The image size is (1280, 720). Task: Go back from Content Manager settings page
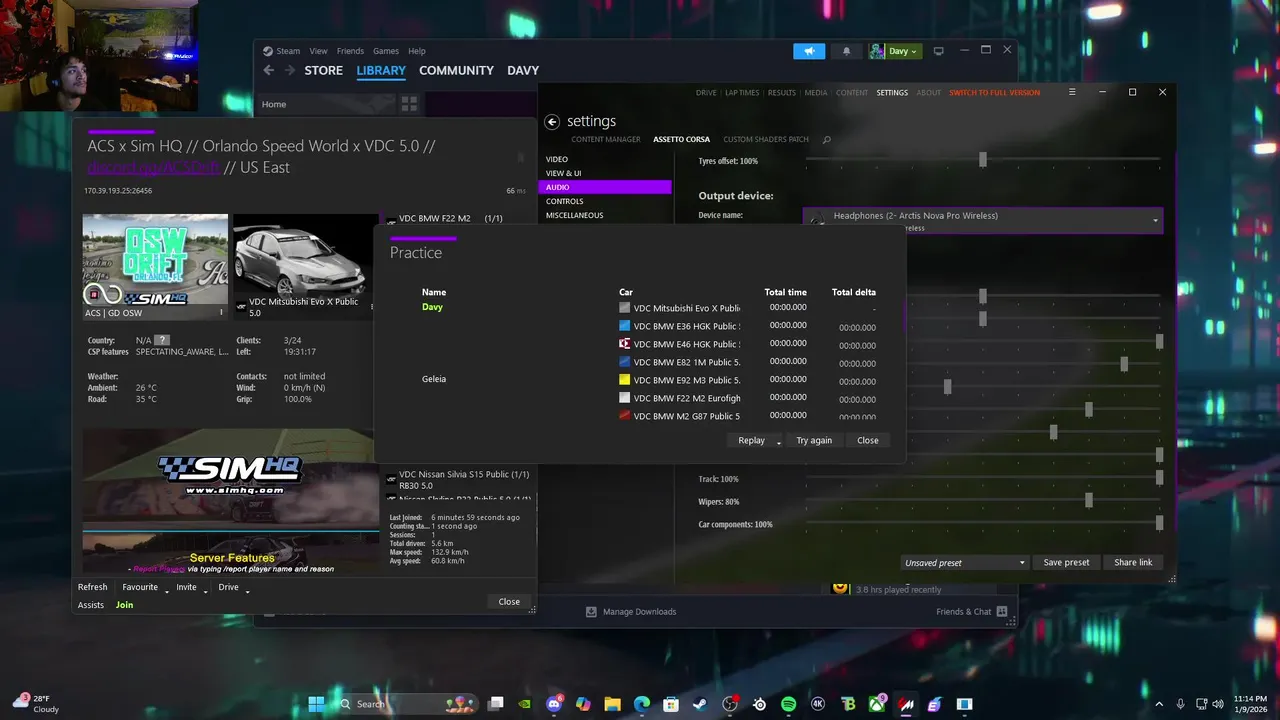[x=551, y=121]
